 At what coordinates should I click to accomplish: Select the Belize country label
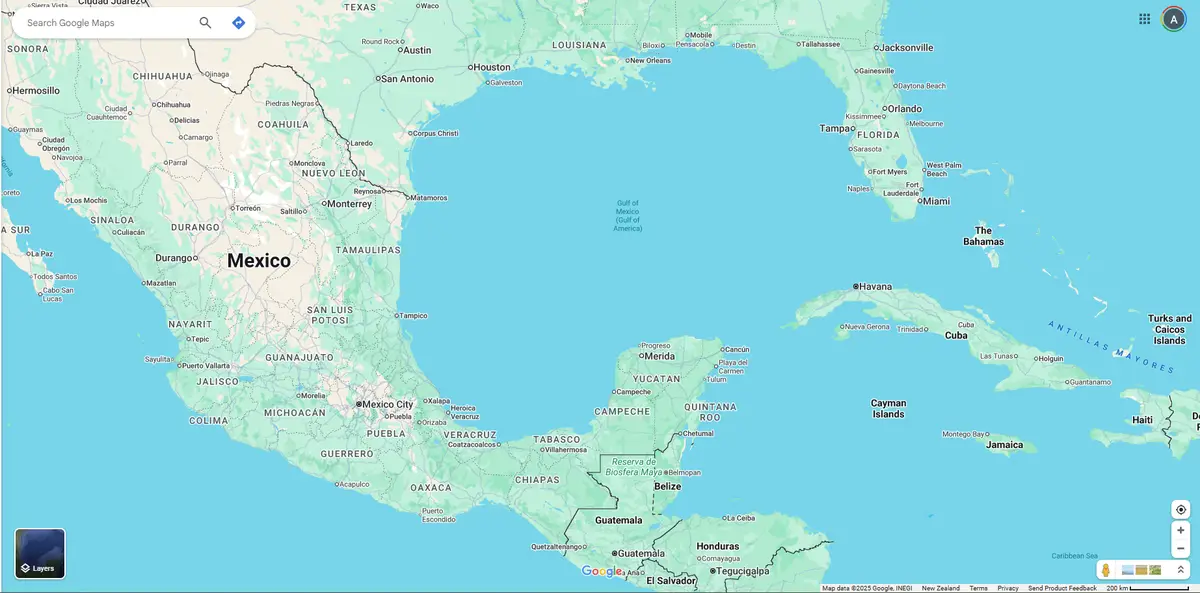point(667,486)
